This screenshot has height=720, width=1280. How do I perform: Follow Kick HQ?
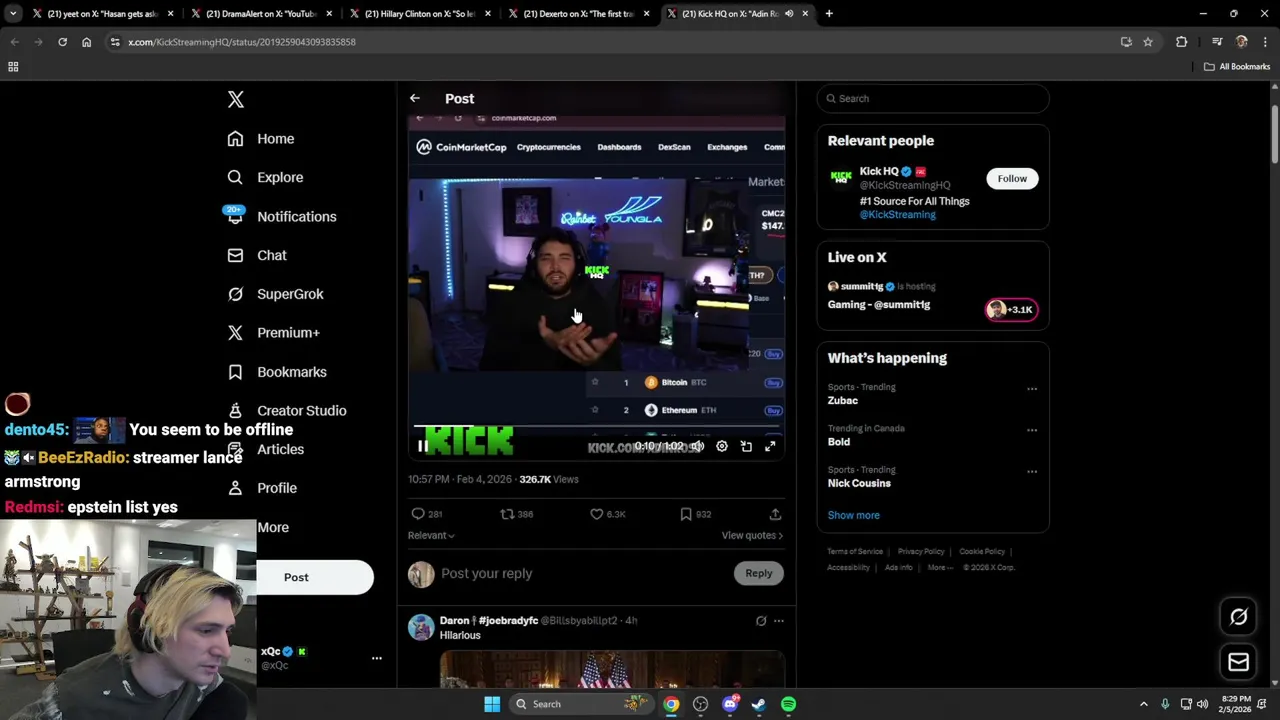(1012, 179)
